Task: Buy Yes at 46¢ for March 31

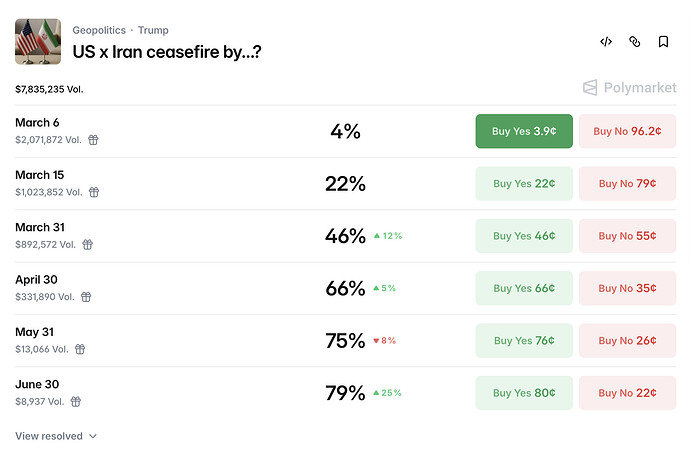Action: point(524,236)
